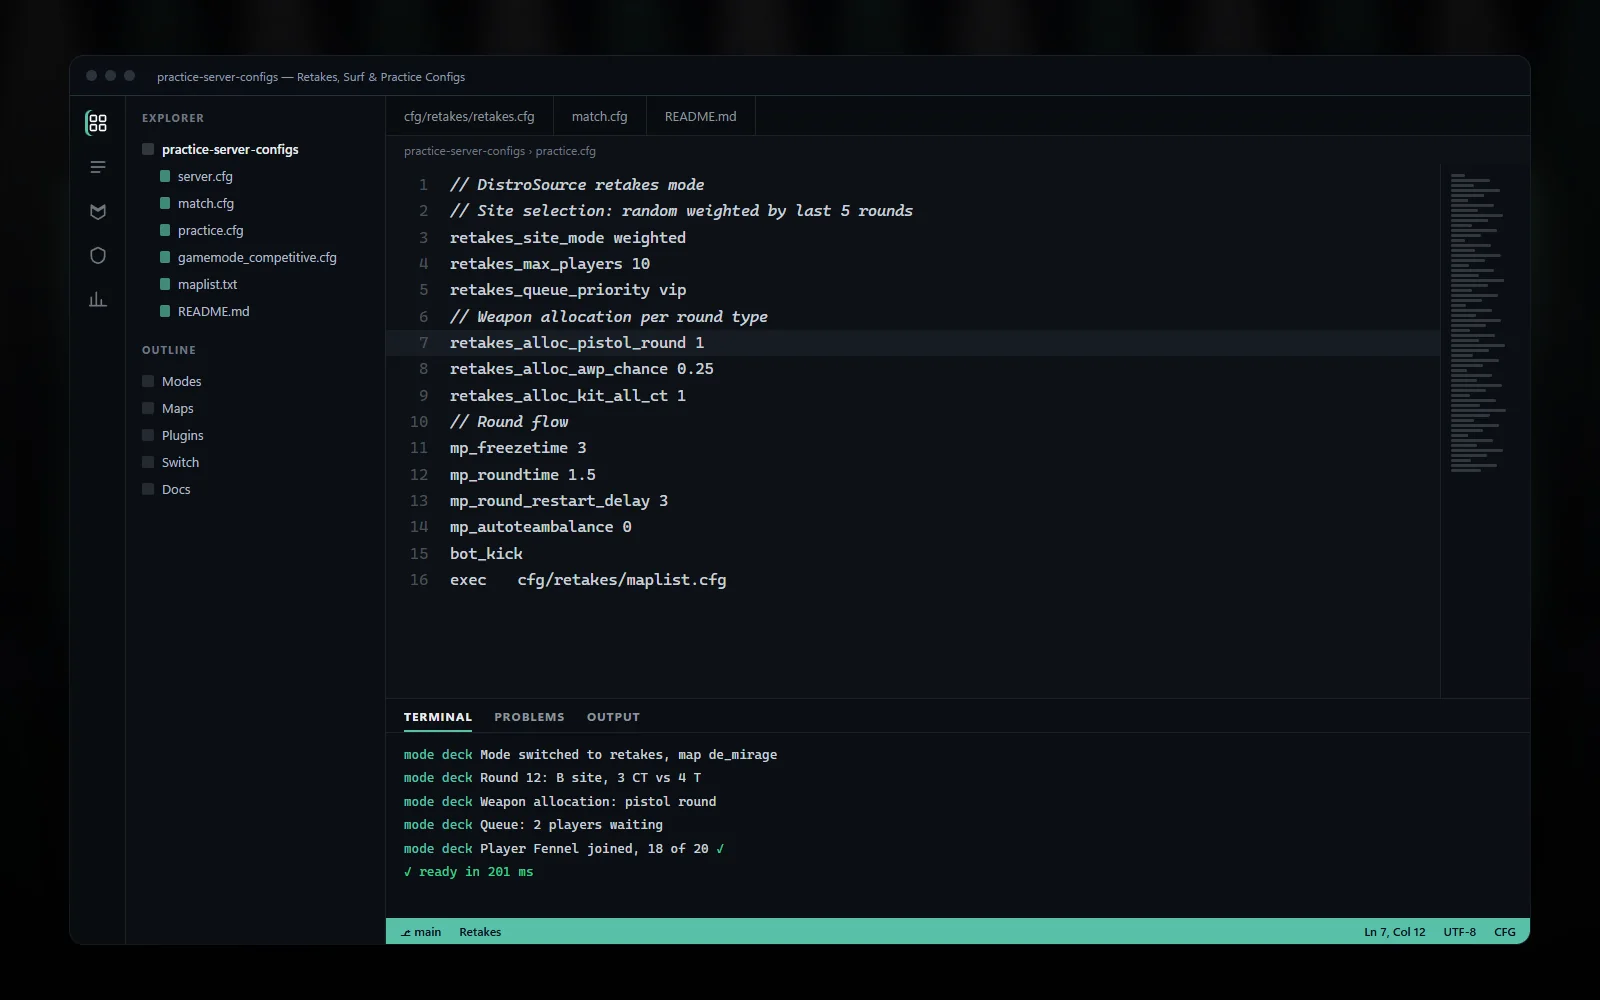This screenshot has width=1600, height=1000.
Task: Click Ln 7, Col 12 in status bar
Action: pyautogui.click(x=1394, y=932)
